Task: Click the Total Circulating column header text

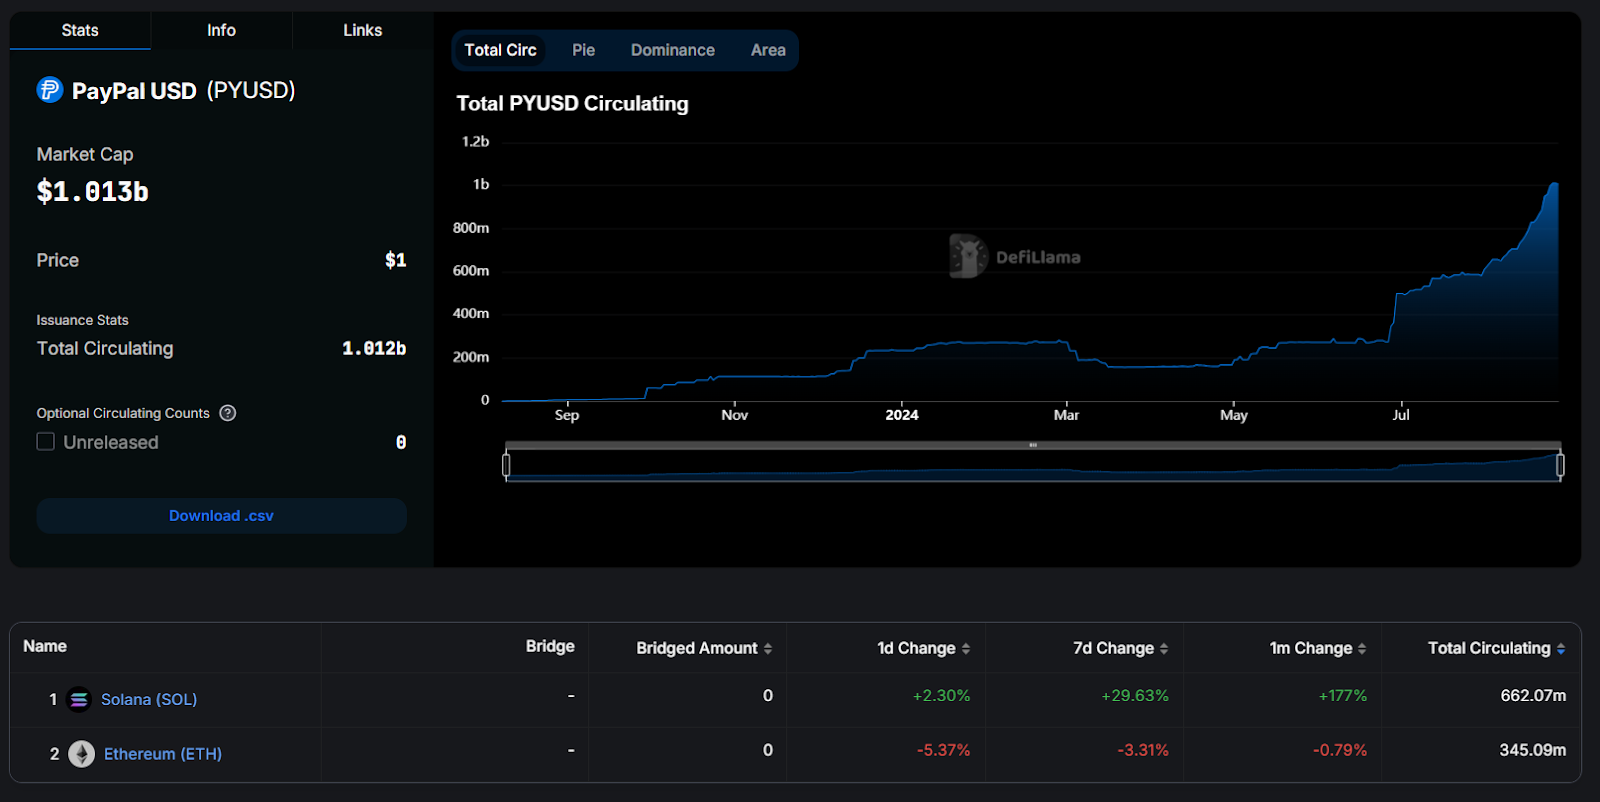Action: point(1489,648)
